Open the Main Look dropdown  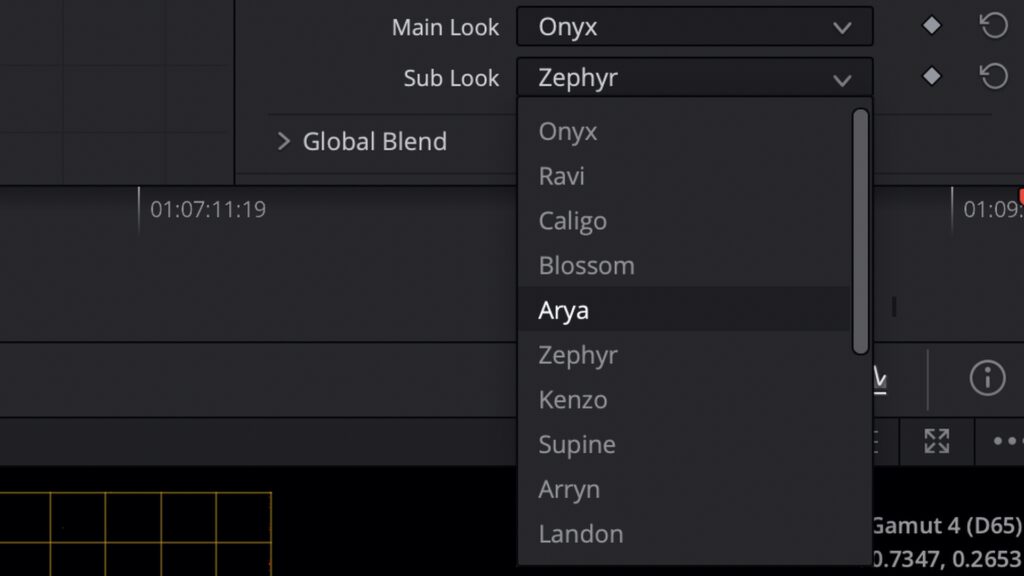click(x=694, y=27)
